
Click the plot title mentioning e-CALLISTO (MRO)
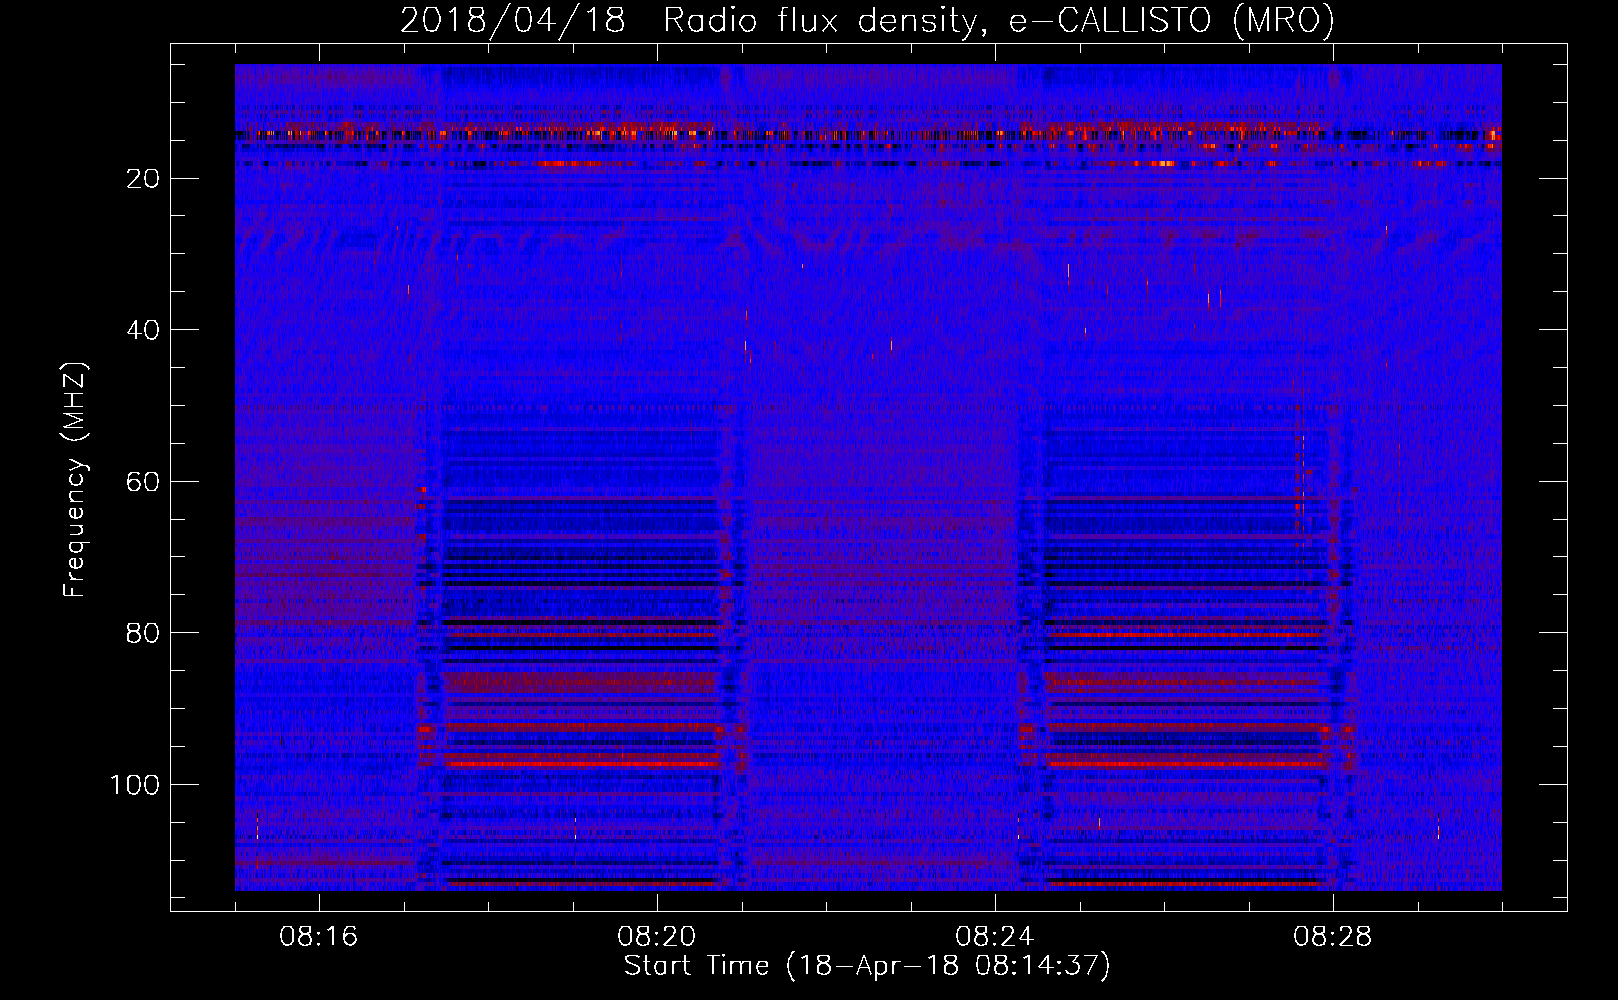click(867, 21)
